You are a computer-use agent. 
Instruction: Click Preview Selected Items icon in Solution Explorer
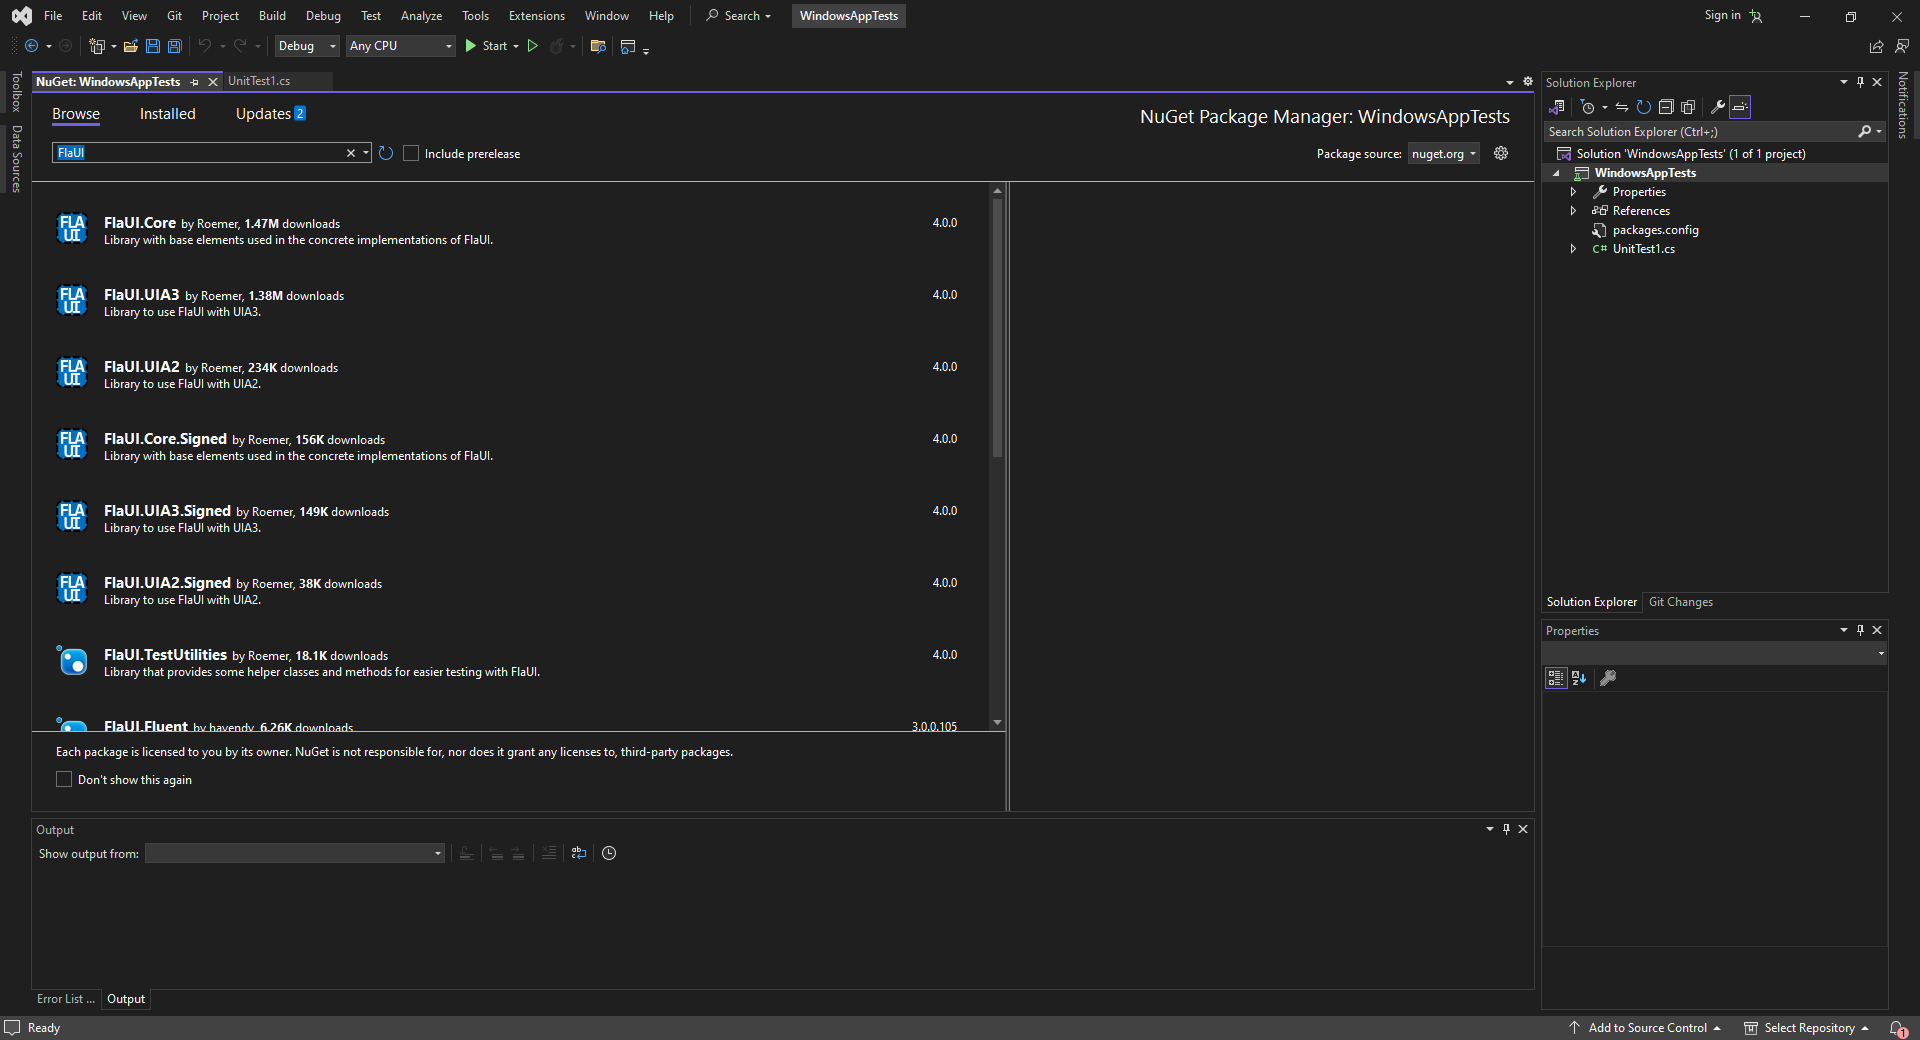point(1740,107)
